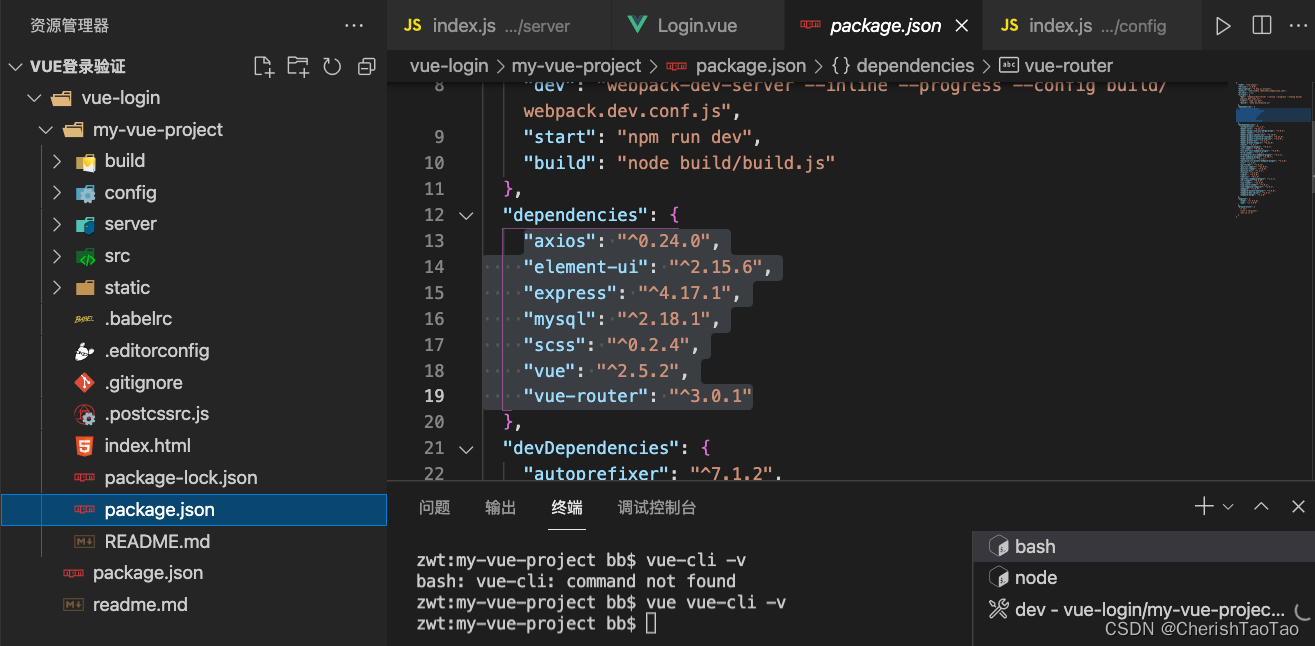Open the 问题 (Problems) panel tab
This screenshot has width=1315, height=646.
point(434,507)
